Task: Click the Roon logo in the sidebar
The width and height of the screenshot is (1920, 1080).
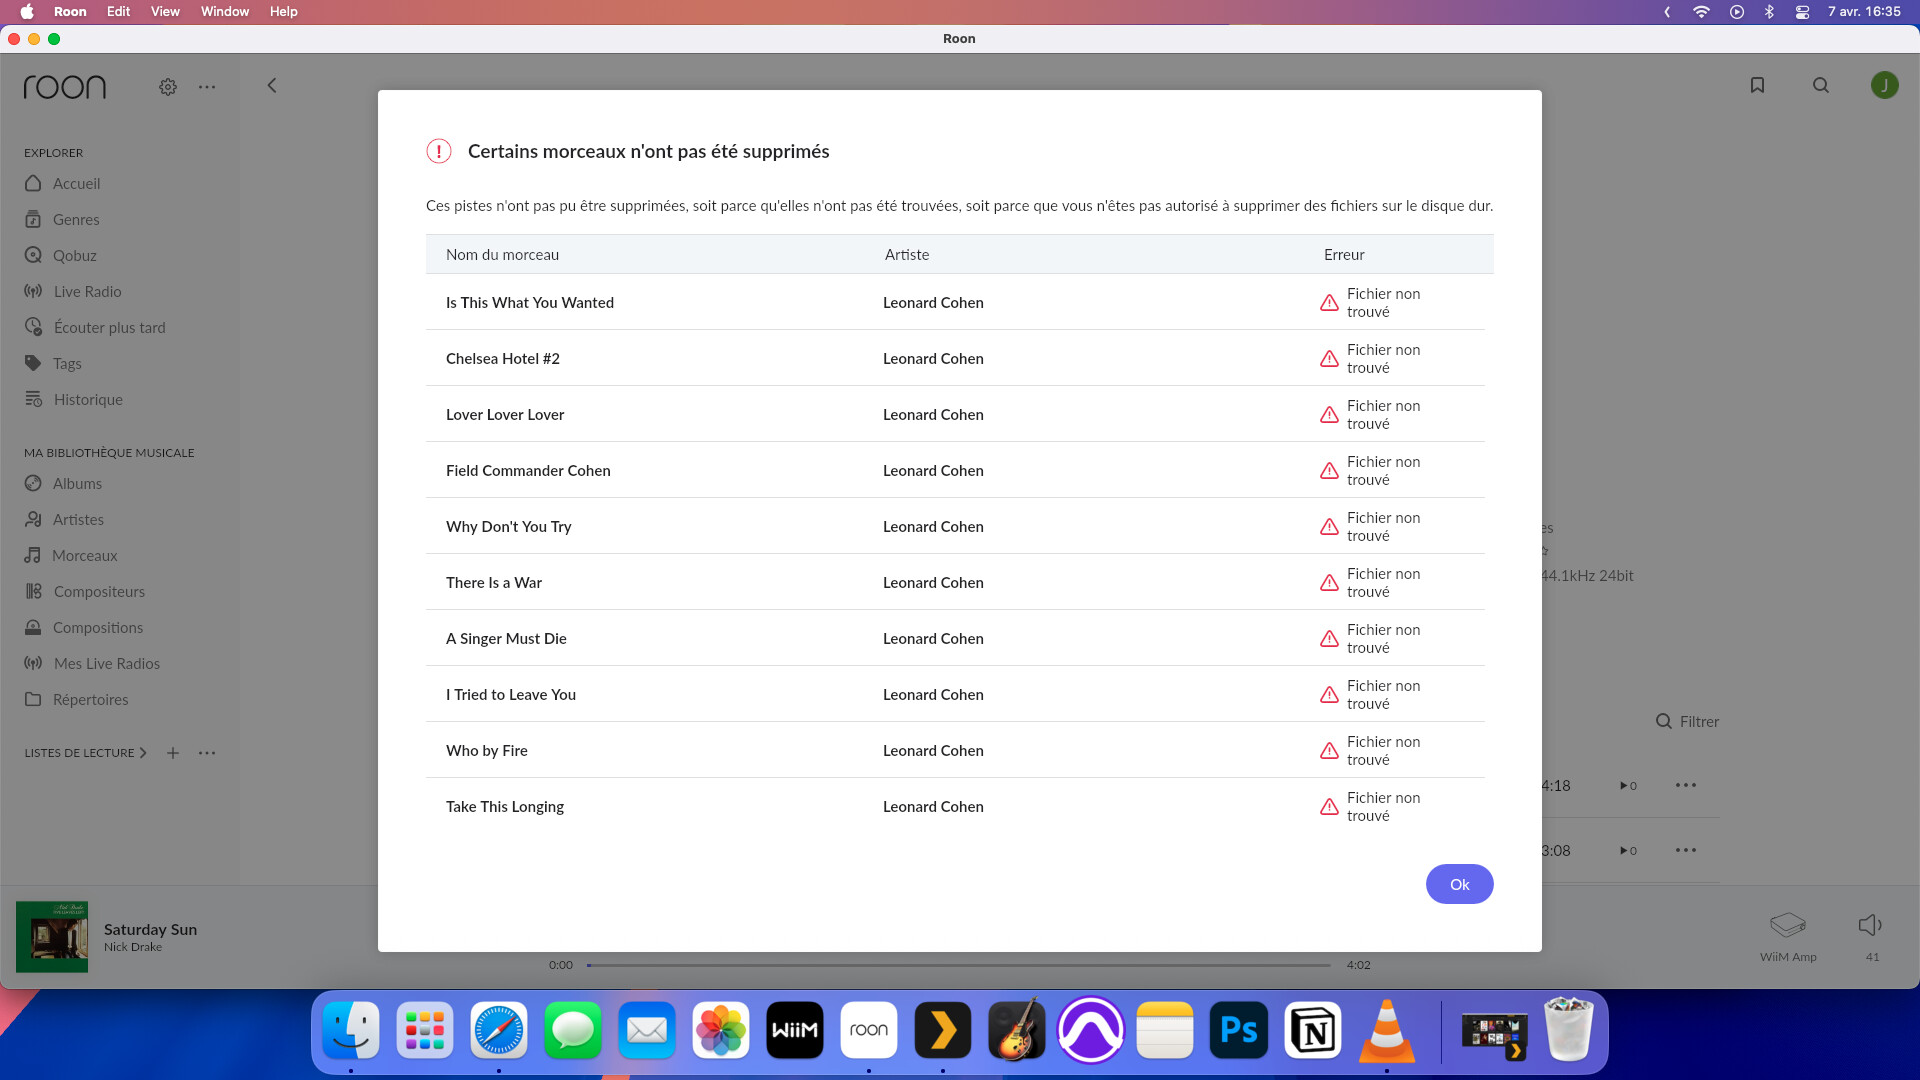Action: [65, 87]
